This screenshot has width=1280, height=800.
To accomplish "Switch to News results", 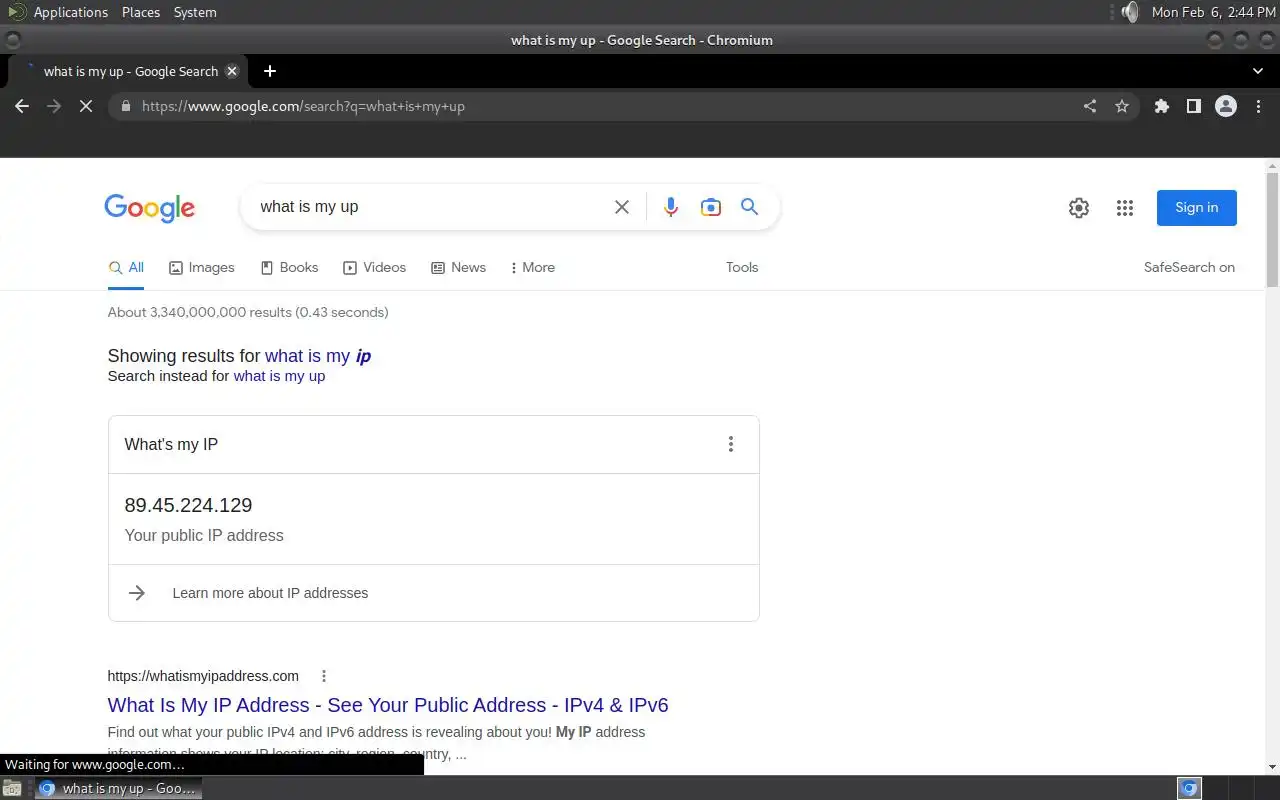I will pyautogui.click(x=458, y=267).
